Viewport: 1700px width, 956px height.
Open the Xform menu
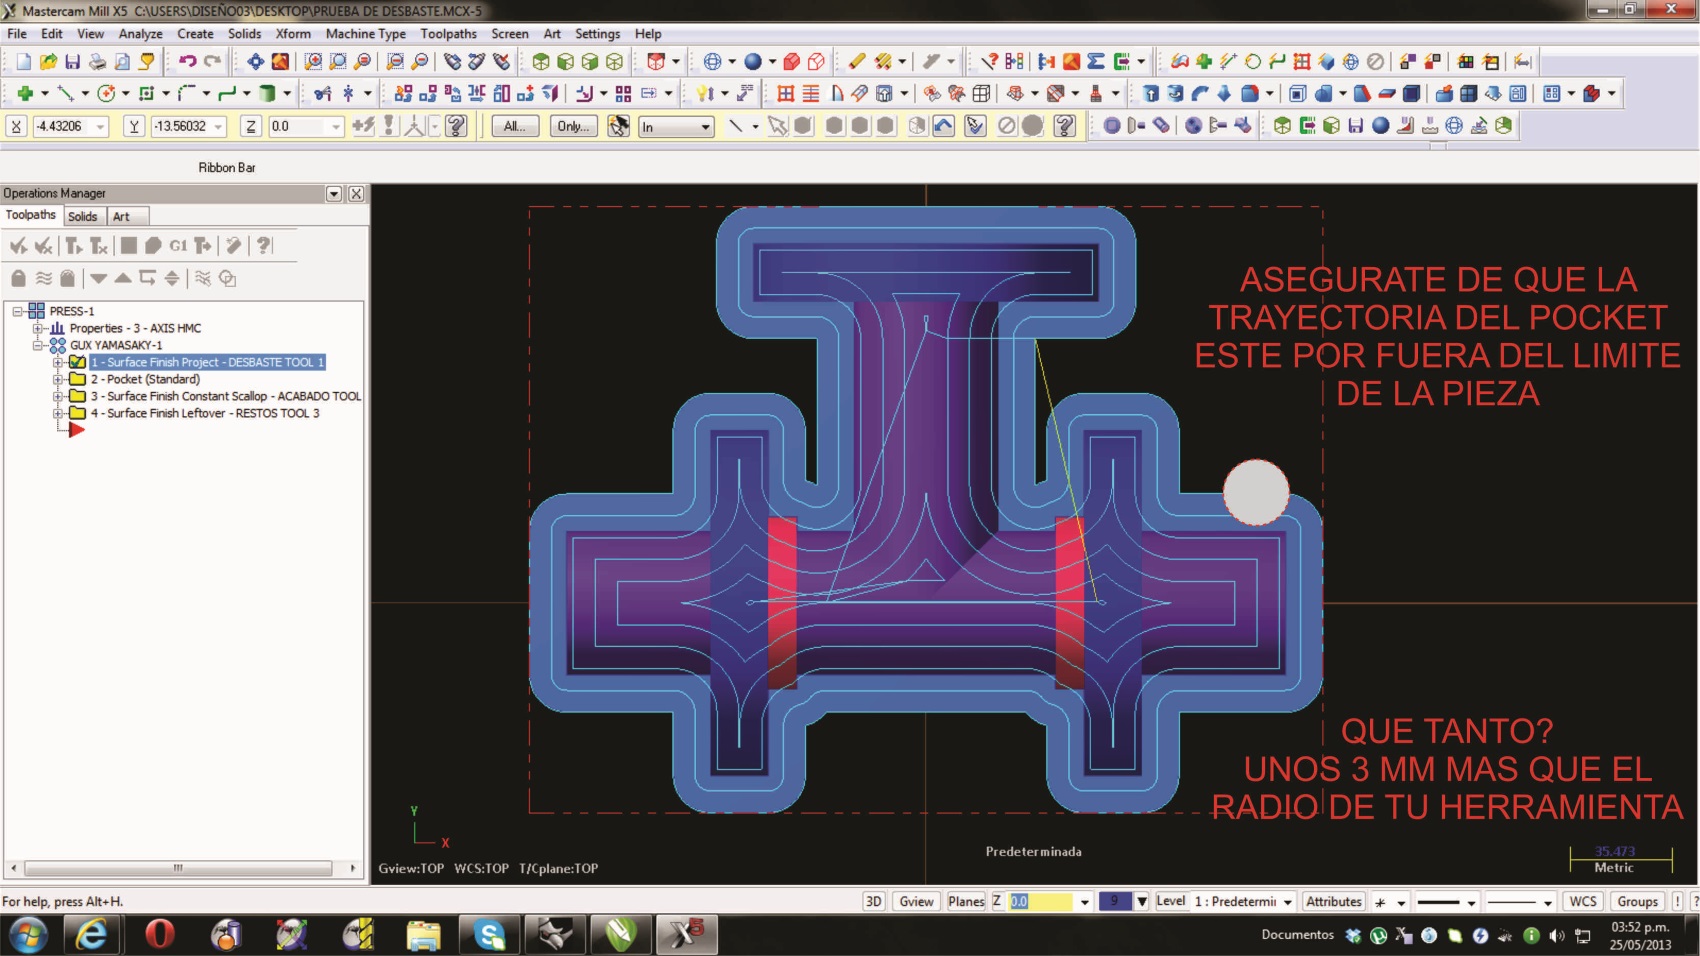(293, 33)
